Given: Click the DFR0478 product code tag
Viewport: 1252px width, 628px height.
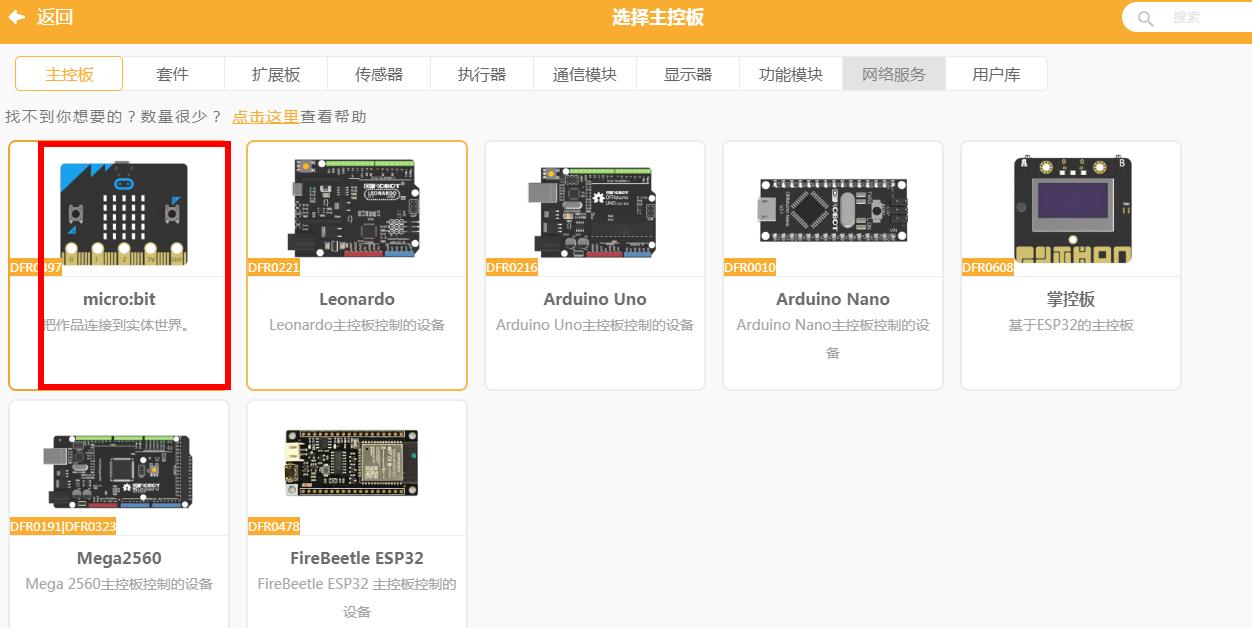Looking at the screenshot, I should click(274, 526).
